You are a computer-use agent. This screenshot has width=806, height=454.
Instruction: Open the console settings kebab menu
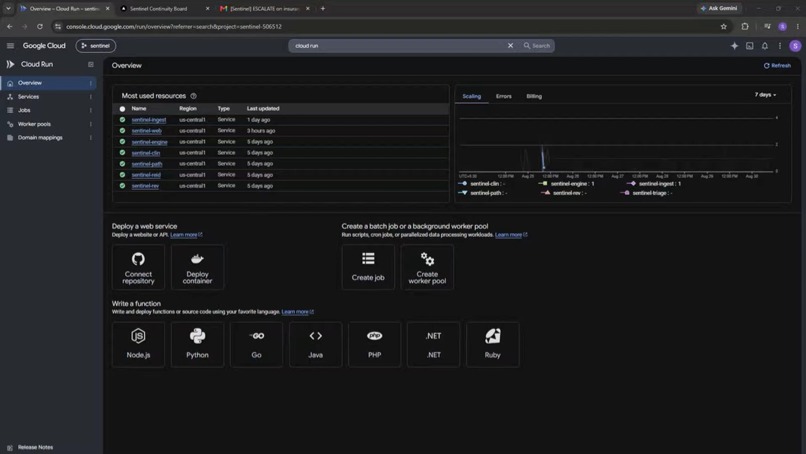780,46
